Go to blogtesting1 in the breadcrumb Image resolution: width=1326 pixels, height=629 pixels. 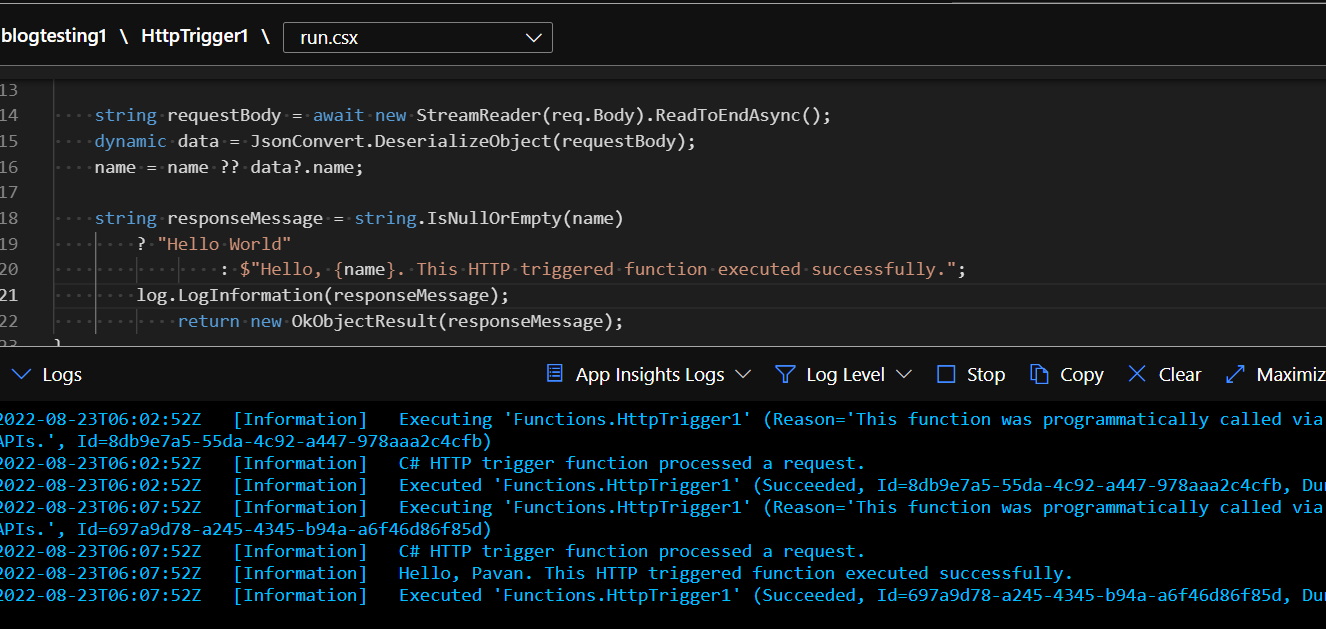click(53, 37)
